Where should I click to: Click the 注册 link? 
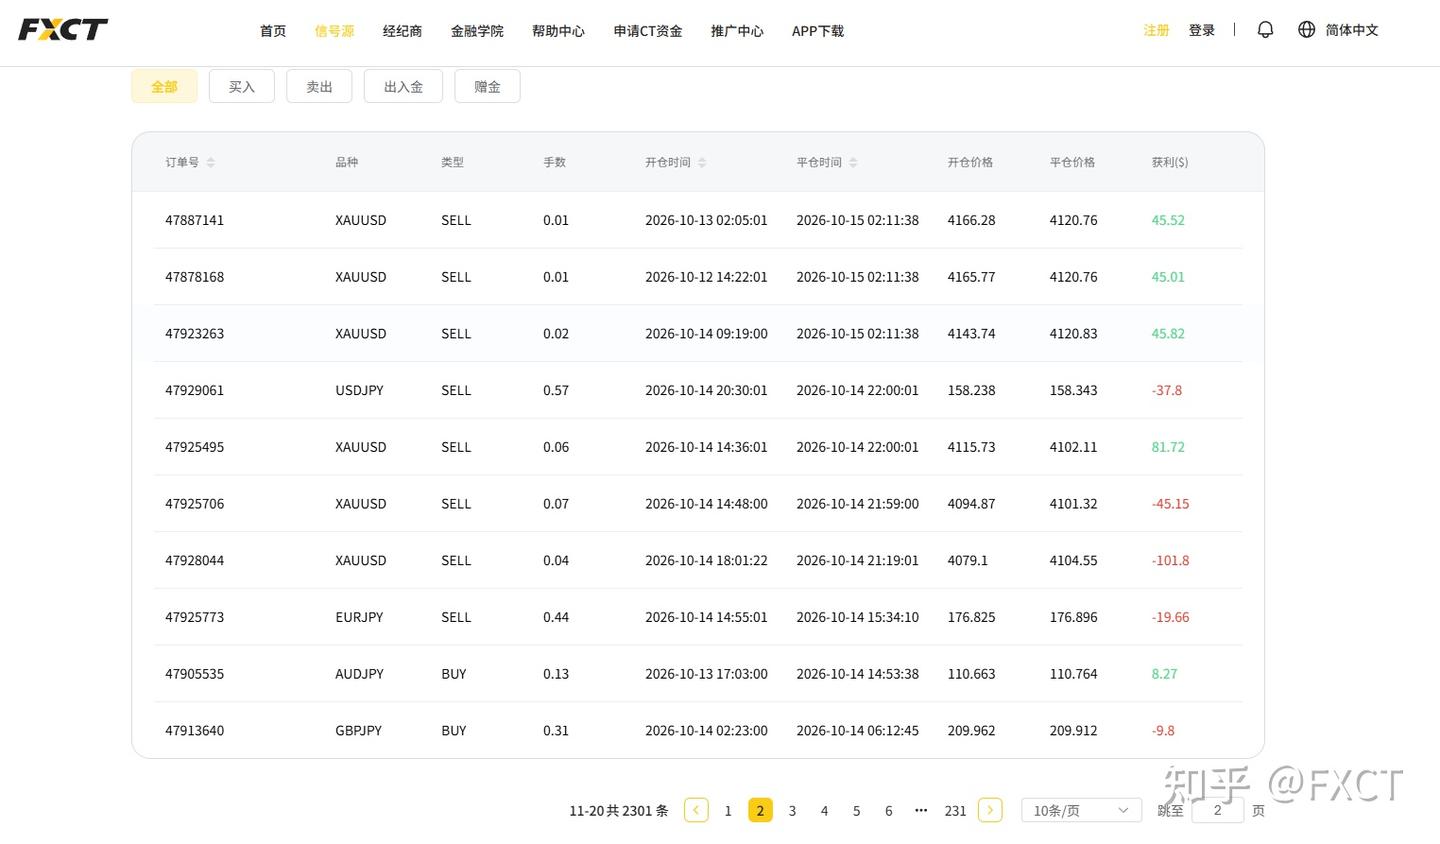[1156, 30]
